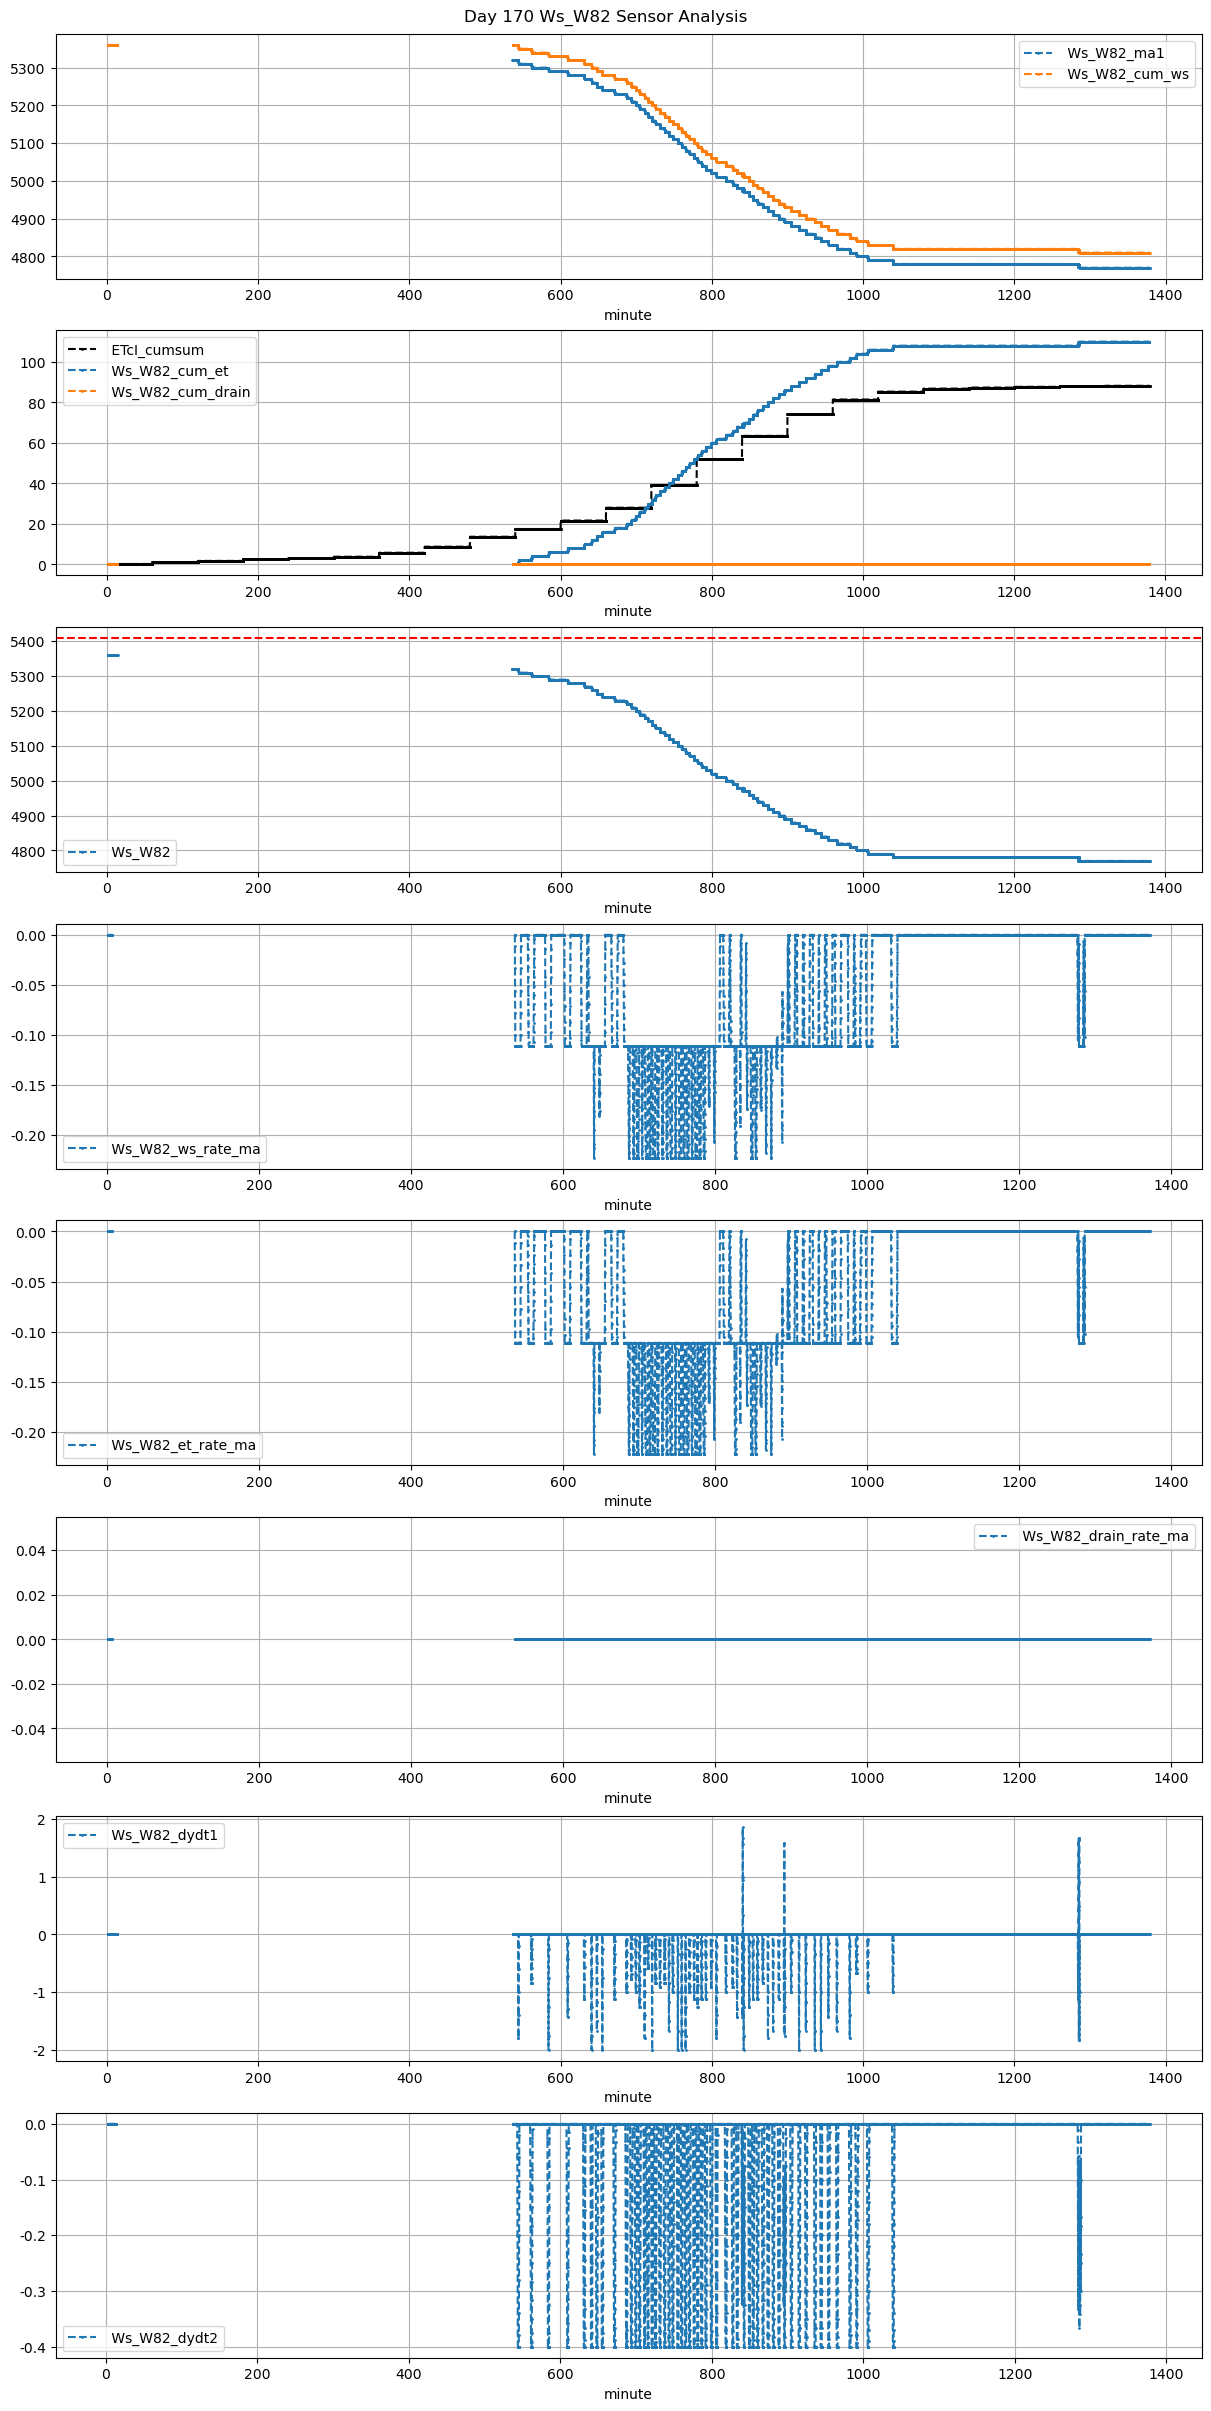1211x2411 pixels.
Task: Click the orange line sample beside Ws_W82_cum_ws
Action: click(x=1041, y=74)
